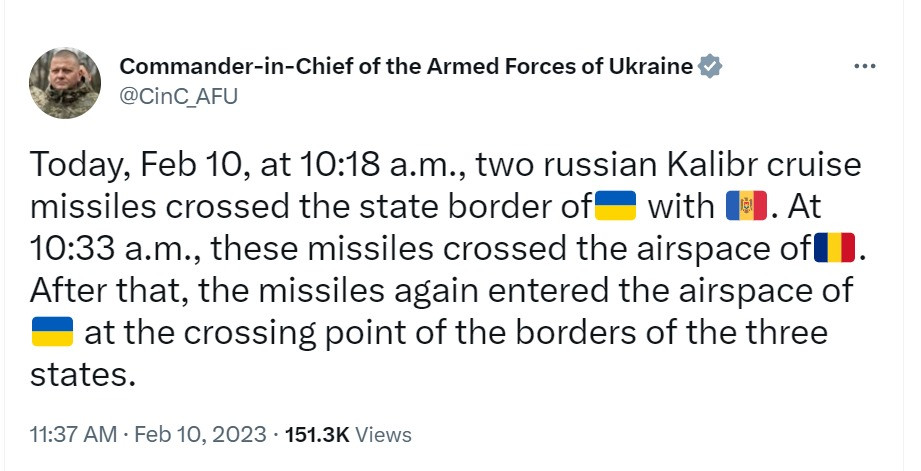Click the "Views" label
Viewport: 921px width, 471px height.
(383, 435)
